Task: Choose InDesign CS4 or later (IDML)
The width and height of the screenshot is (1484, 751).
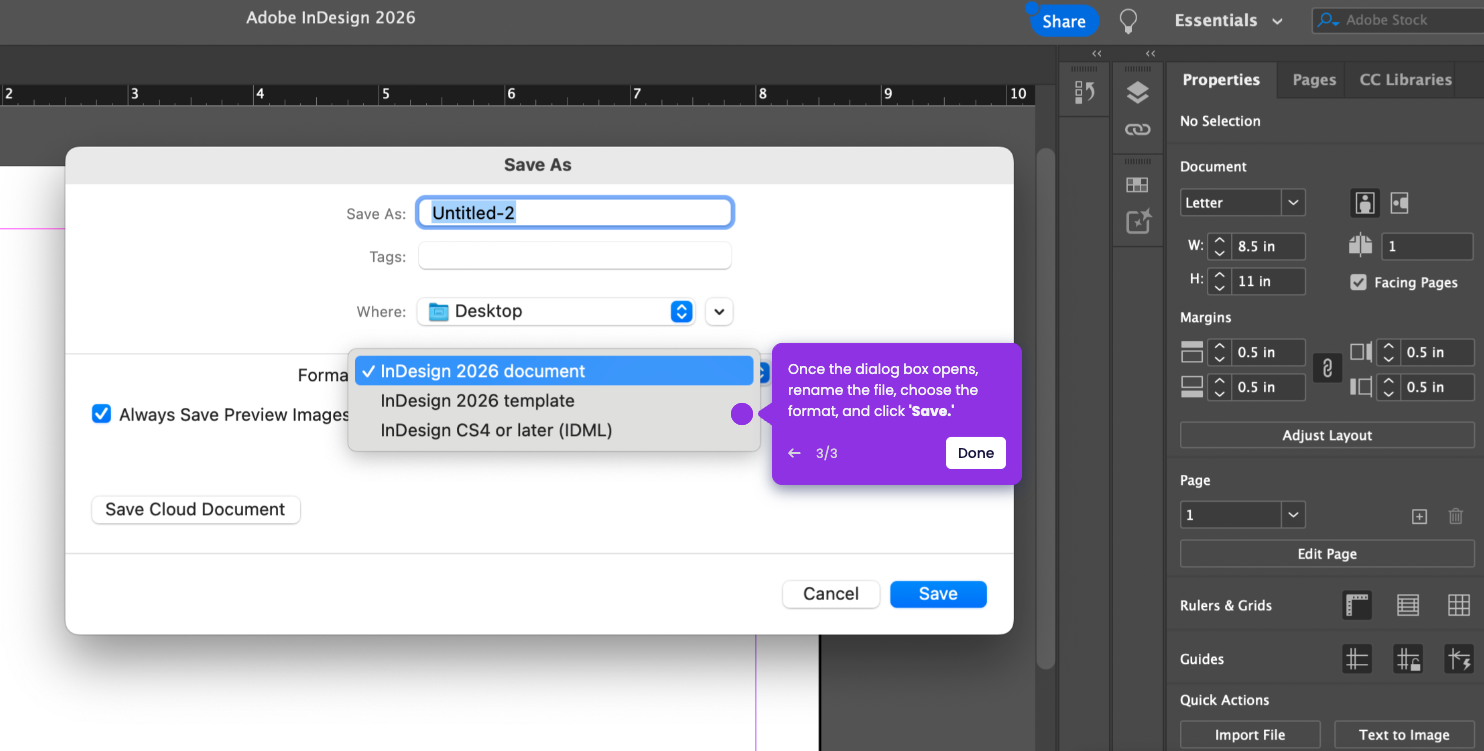Action: pyautogui.click(x=554, y=431)
